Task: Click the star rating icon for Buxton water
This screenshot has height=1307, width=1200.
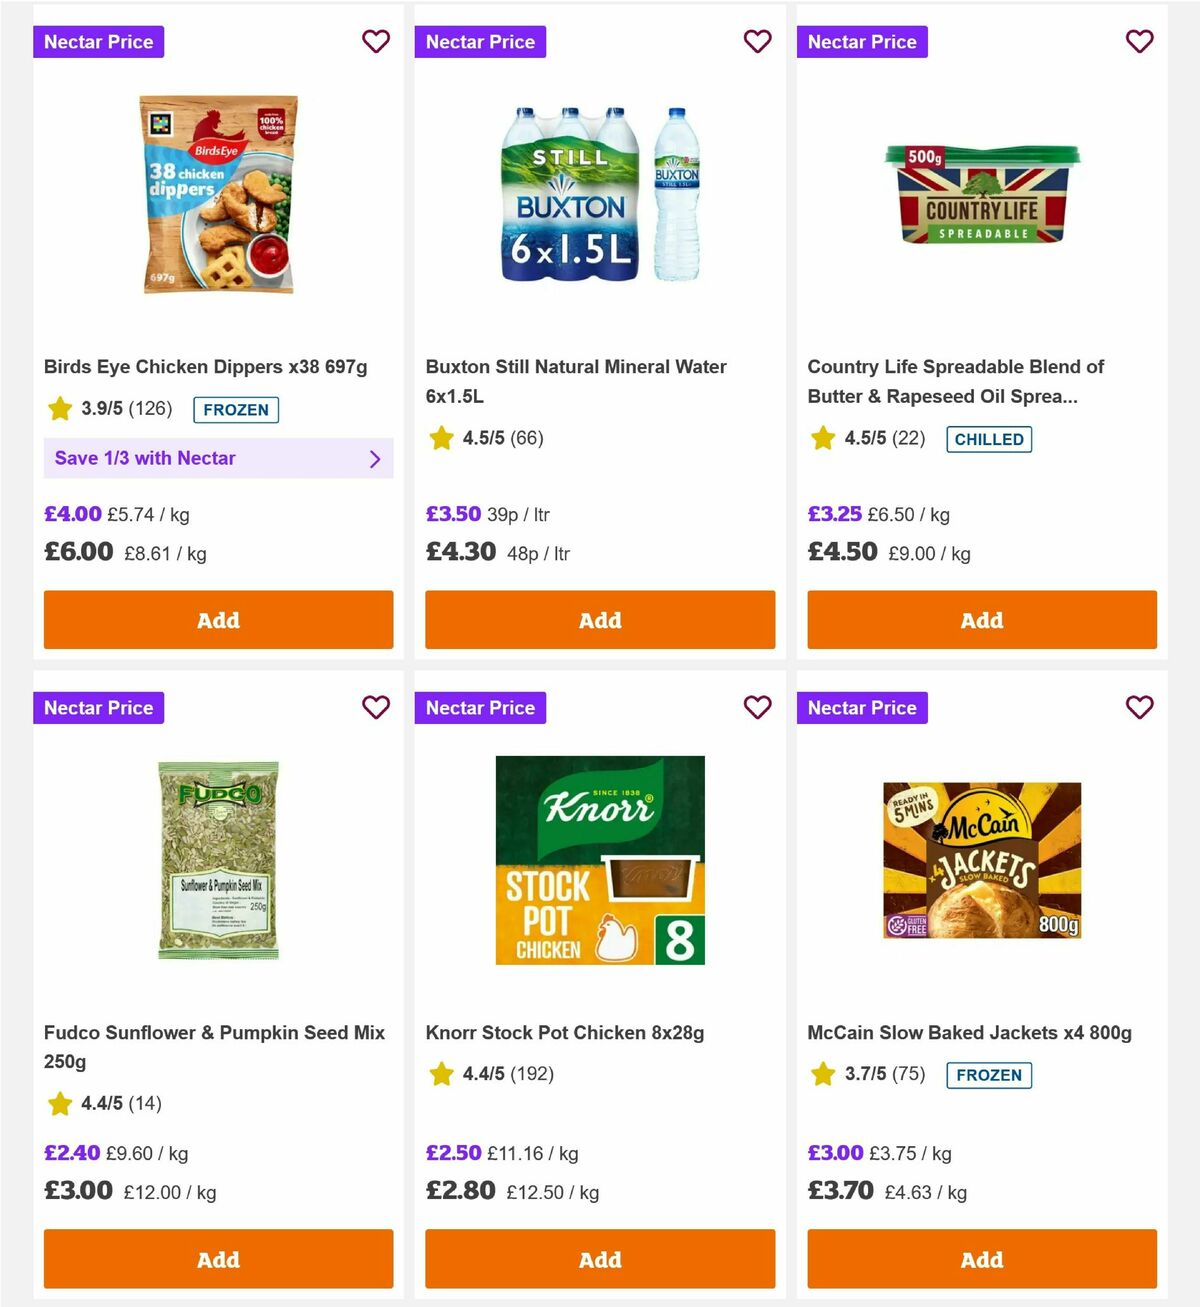Action: 441,437
